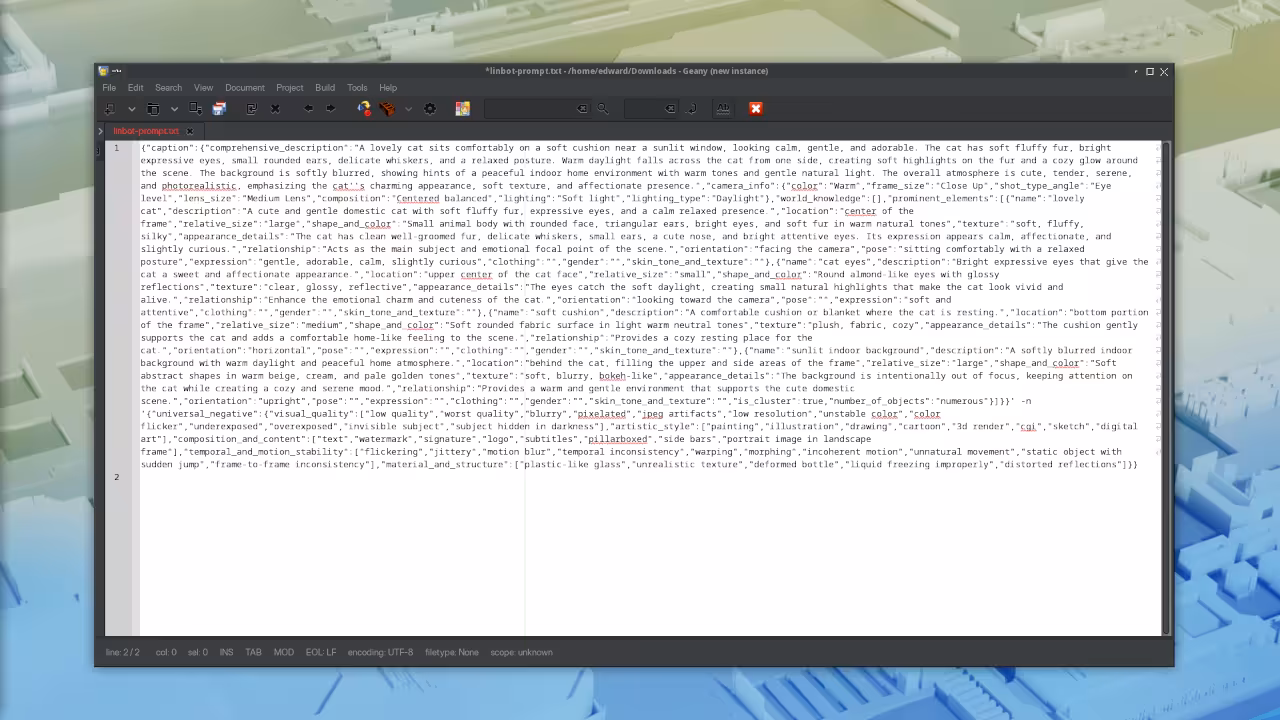Open the color chooser dialog
This screenshot has height=720, width=1280.
coord(462,108)
